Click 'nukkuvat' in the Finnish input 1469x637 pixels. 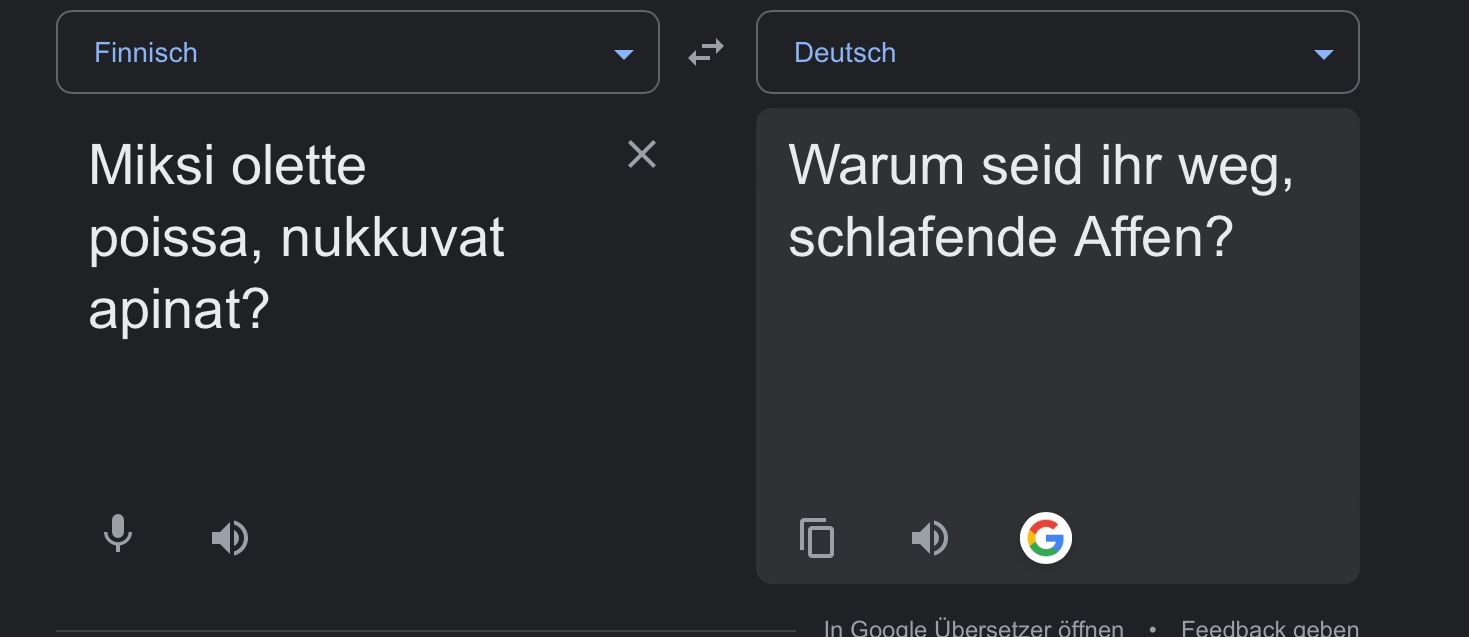pos(393,238)
